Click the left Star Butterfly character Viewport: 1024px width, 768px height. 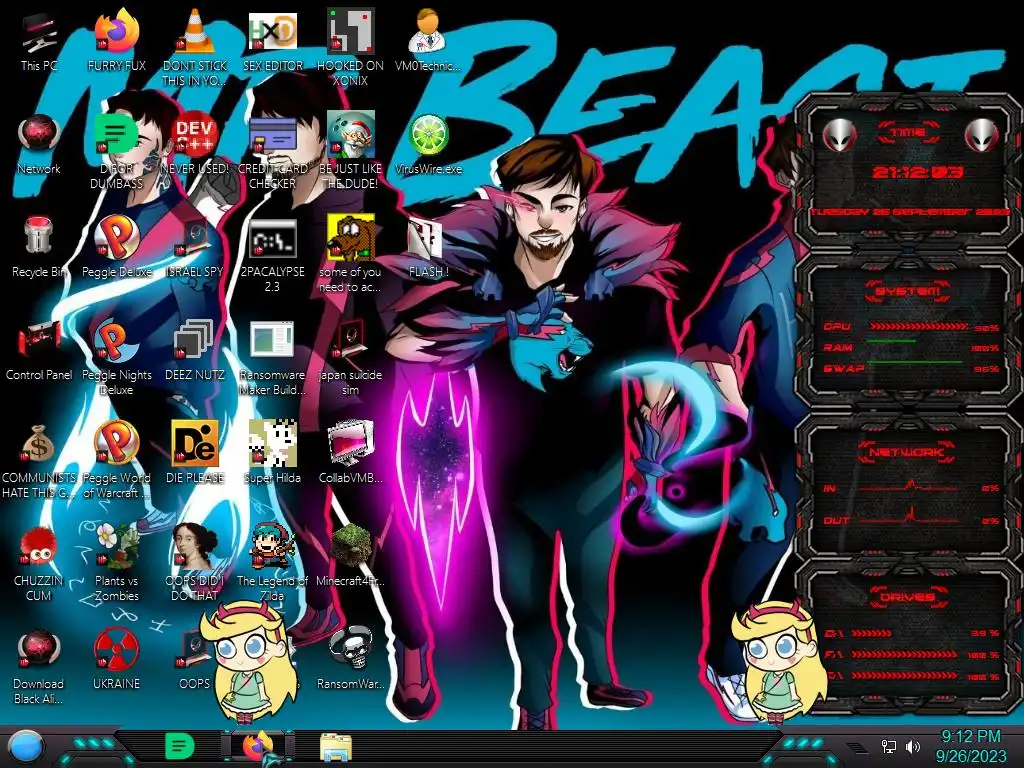[x=248, y=661]
